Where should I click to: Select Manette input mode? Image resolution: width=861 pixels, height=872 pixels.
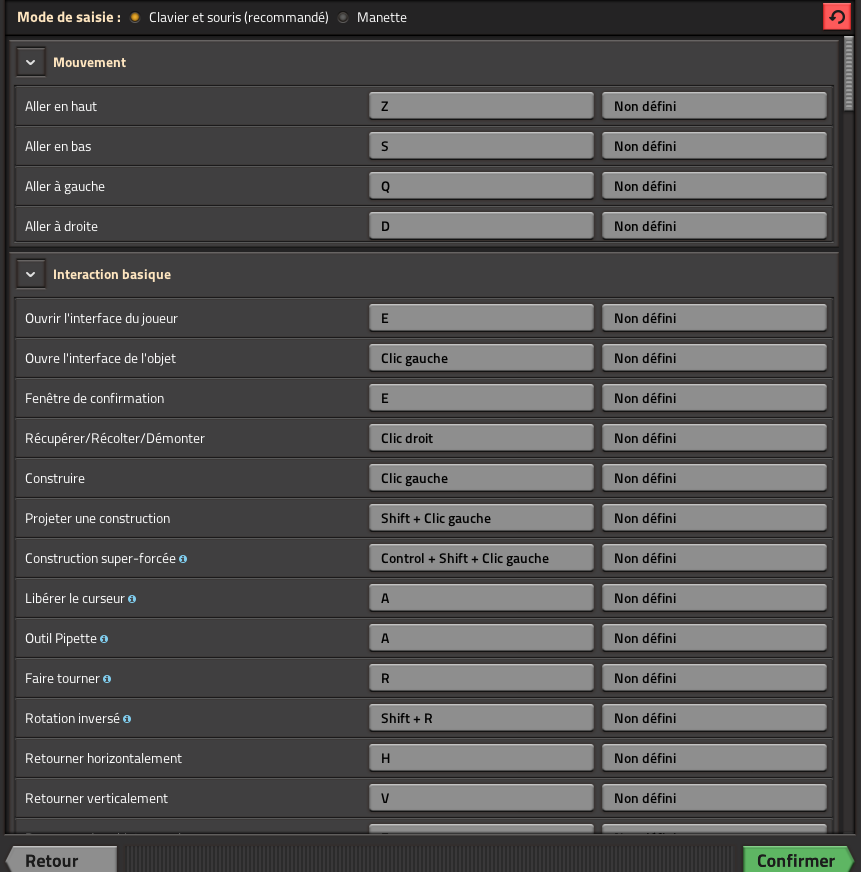coord(343,18)
